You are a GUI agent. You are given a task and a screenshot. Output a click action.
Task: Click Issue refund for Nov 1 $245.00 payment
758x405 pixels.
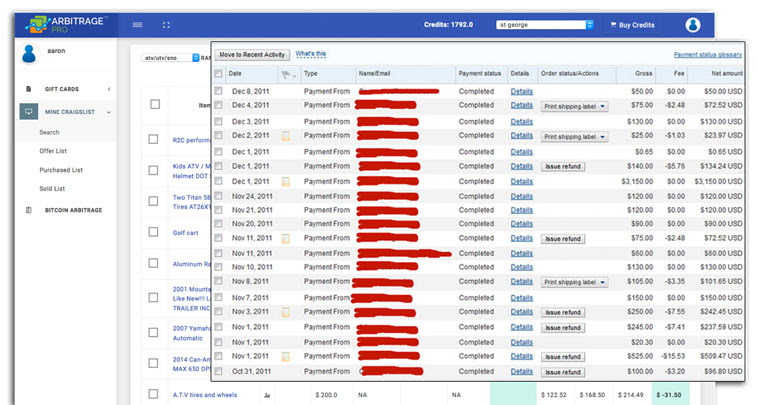563,328
